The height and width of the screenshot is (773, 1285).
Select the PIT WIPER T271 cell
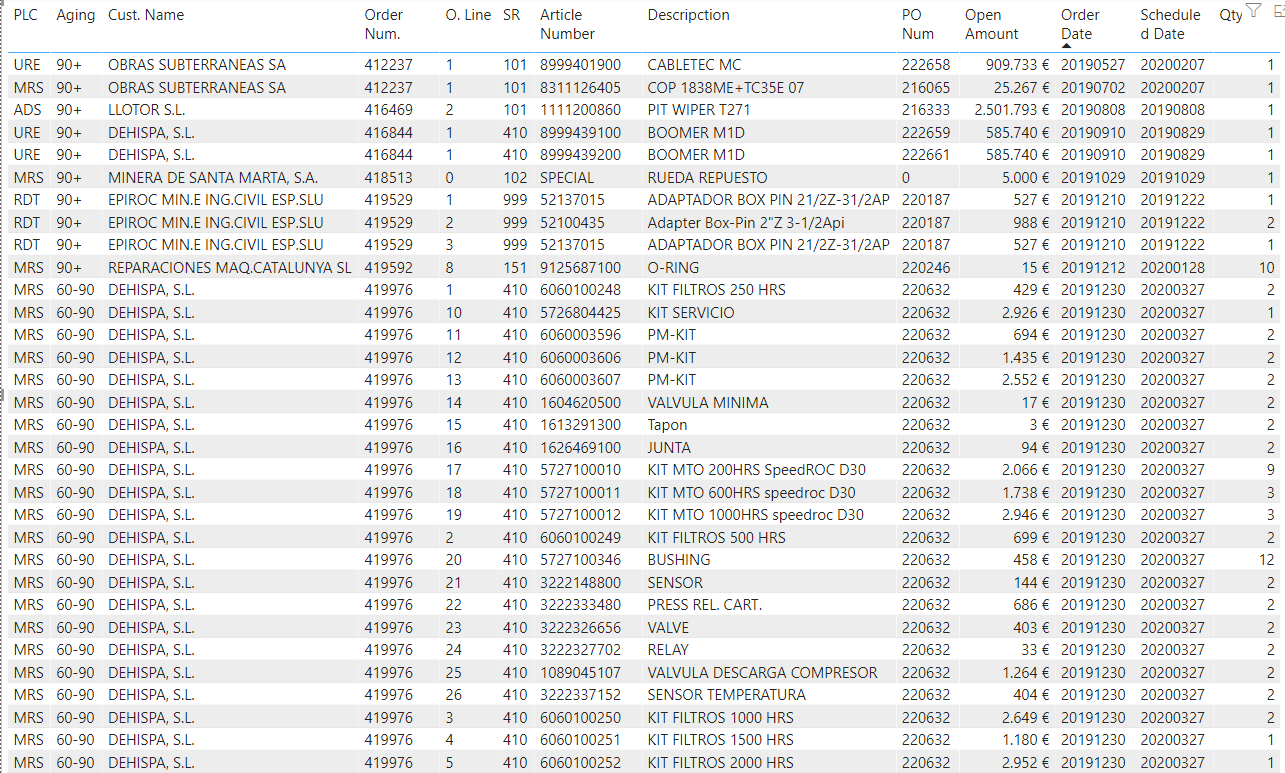[699, 110]
